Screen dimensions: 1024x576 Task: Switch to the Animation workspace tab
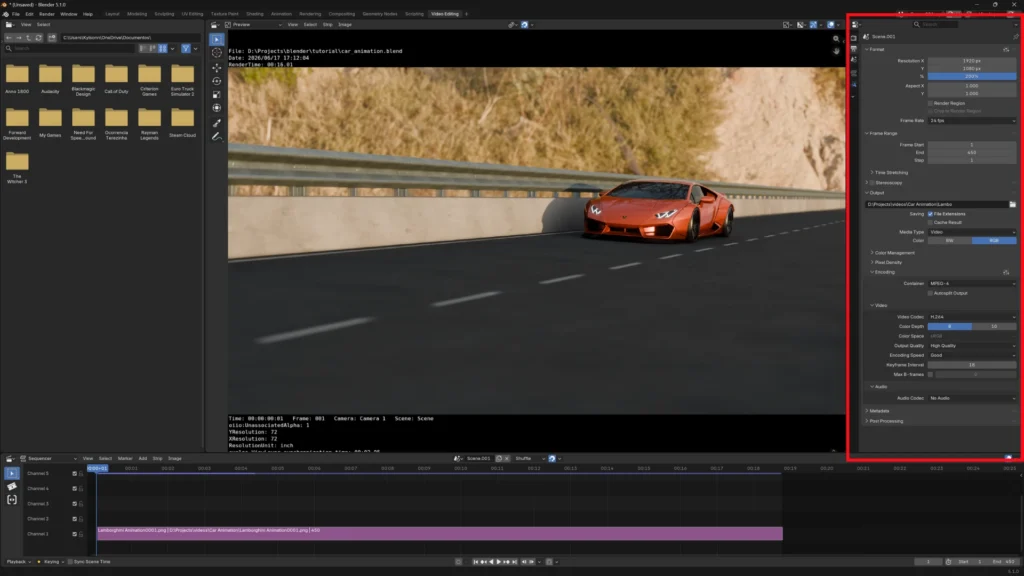coord(281,14)
